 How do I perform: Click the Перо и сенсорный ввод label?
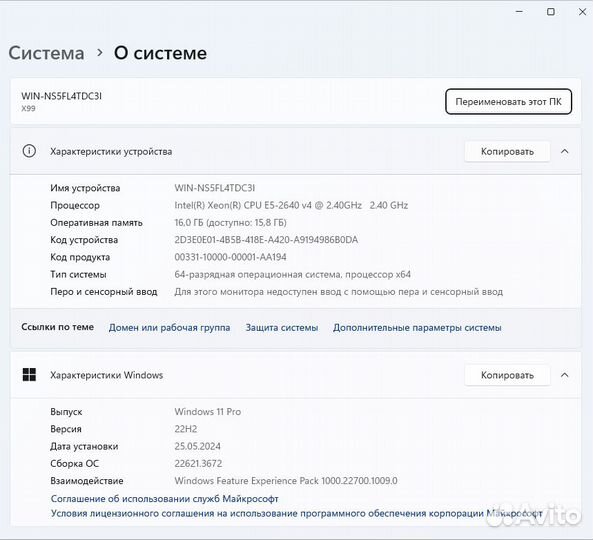[104, 292]
